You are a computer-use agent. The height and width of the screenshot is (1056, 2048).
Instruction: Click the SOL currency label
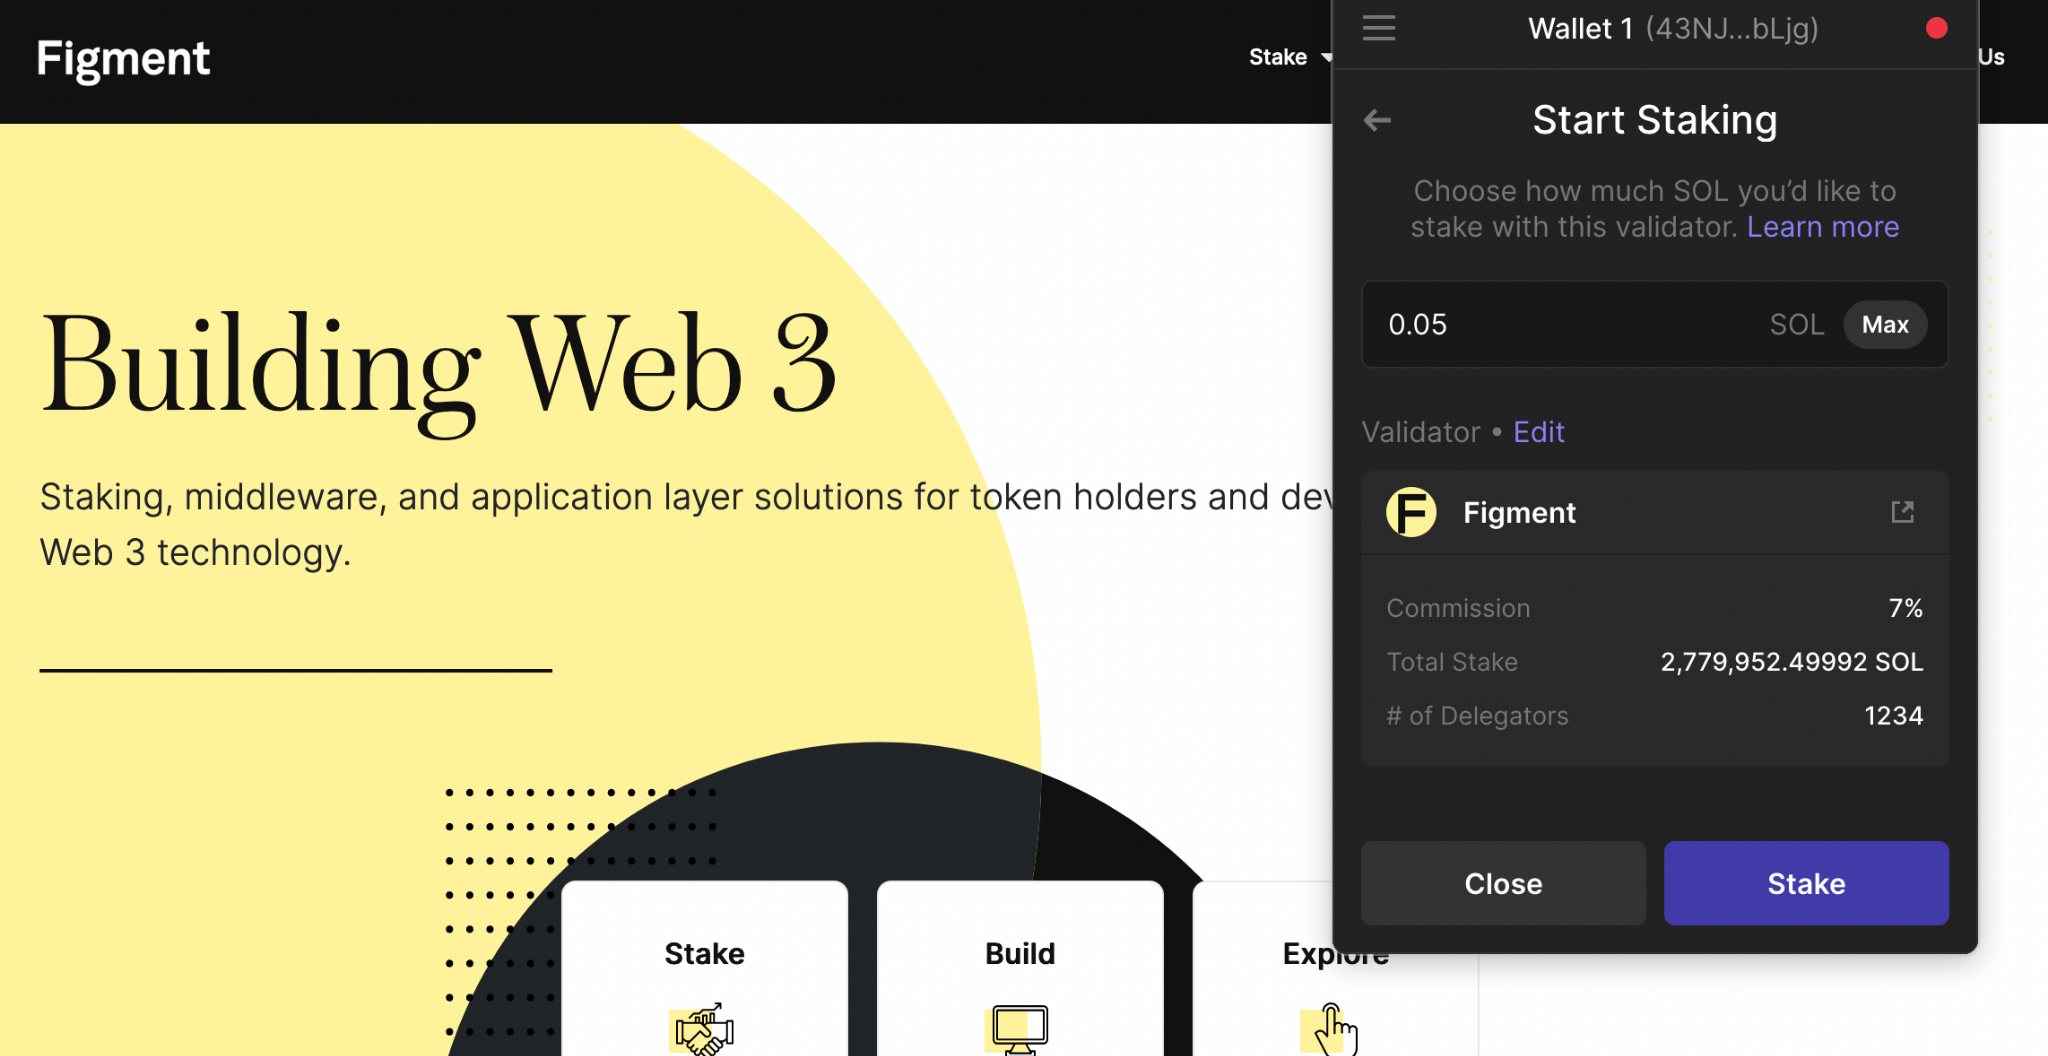click(1796, 325)
